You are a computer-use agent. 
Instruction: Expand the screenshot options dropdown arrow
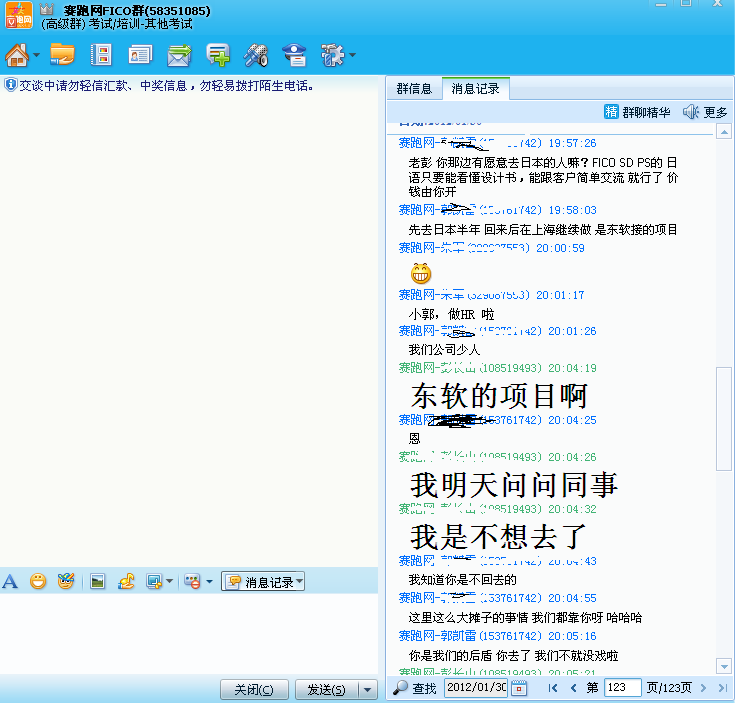(170, 582)
